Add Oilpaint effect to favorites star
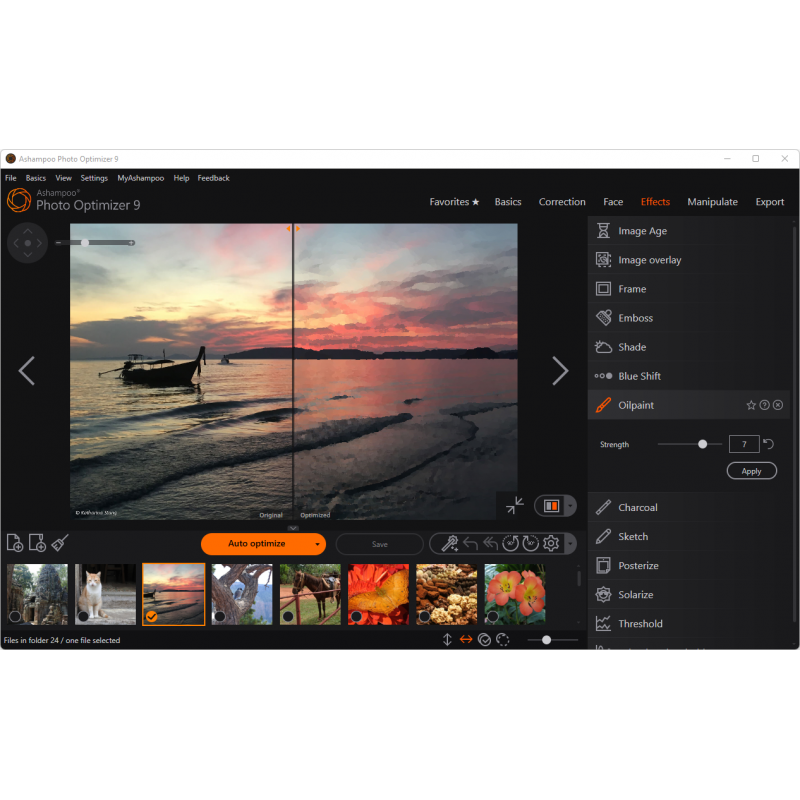This screenshot has width=800, height=800. pyautogui.click(x=751, y=405)
